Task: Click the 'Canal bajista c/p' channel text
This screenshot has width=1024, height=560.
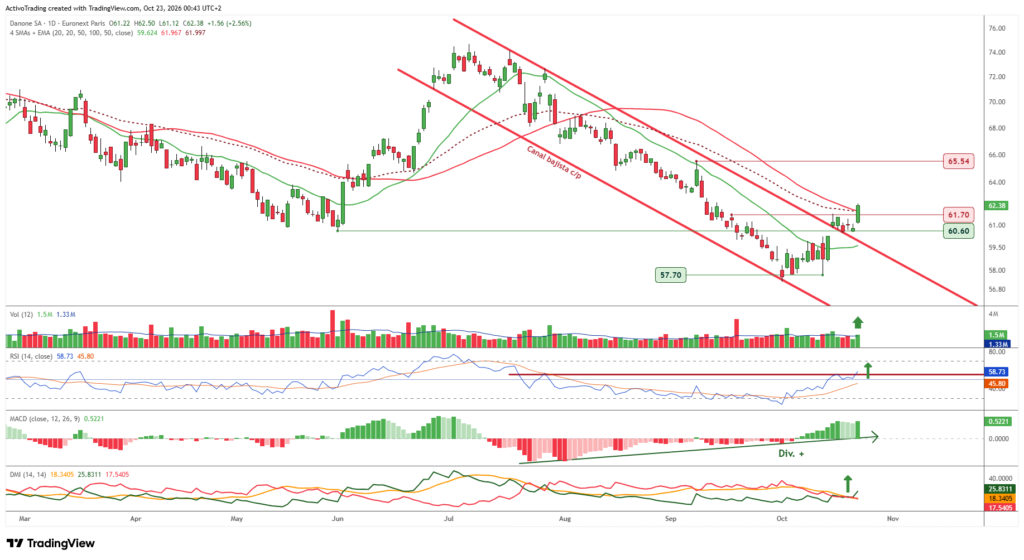Action: tap(554, 163)
